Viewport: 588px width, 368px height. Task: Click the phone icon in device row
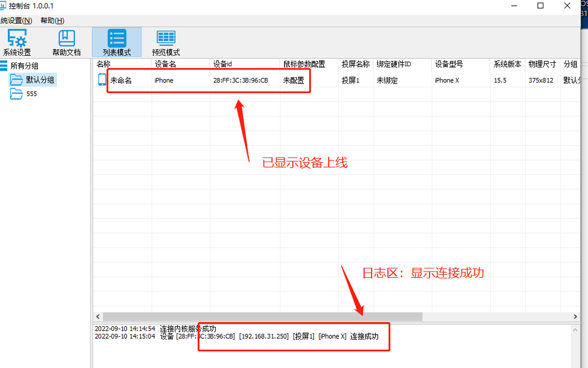(x=102, y=80)
